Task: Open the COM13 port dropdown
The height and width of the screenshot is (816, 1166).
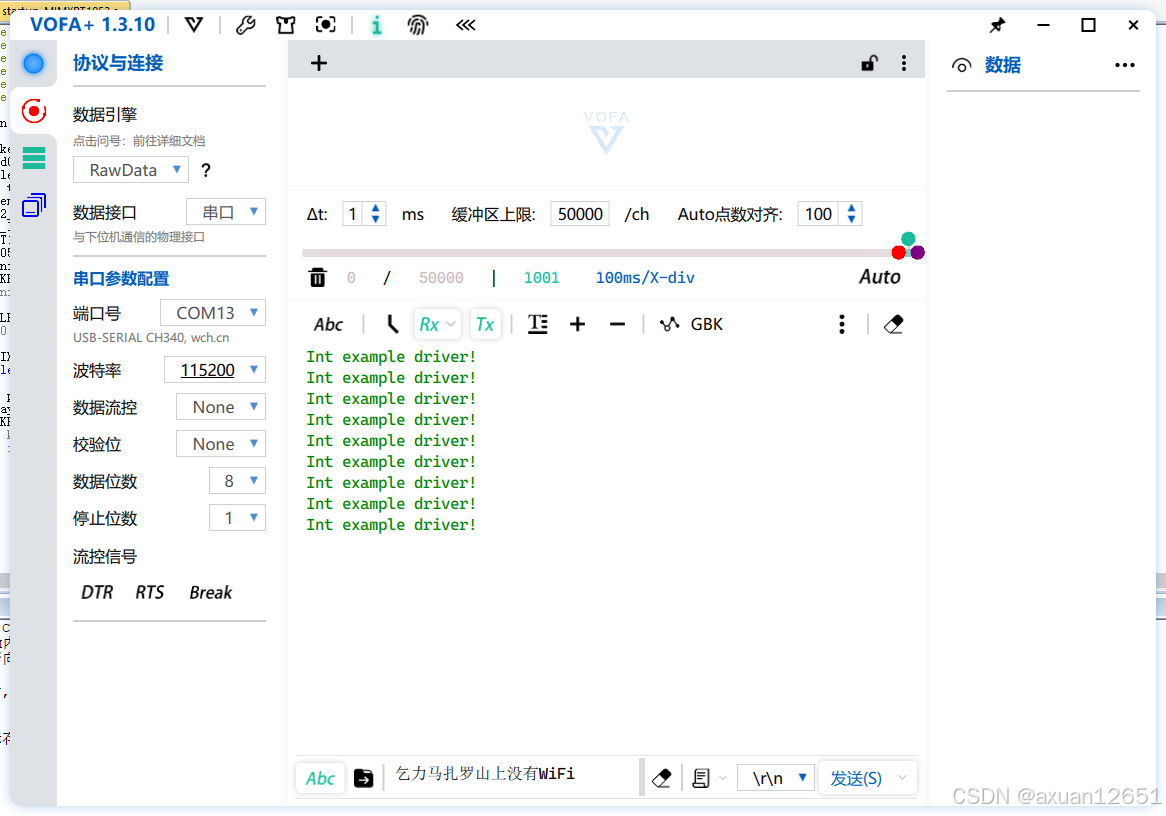Action: [x=212, y=312]
